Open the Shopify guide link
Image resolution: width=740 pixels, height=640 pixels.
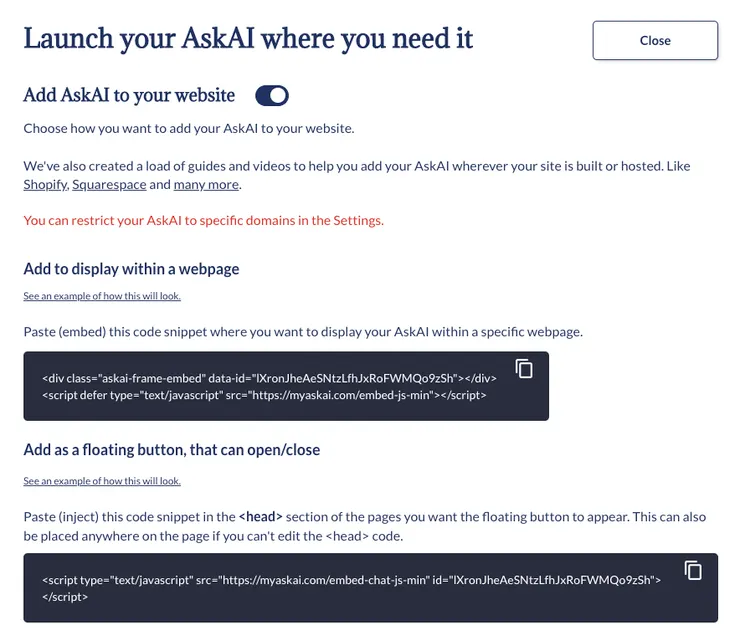(x=45, y=185)
